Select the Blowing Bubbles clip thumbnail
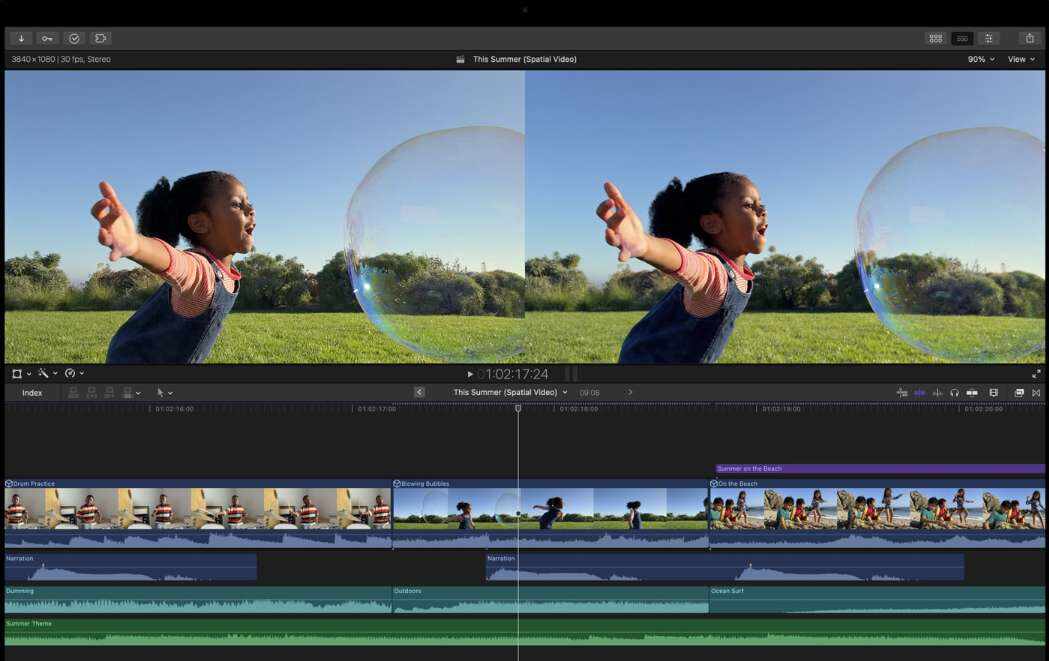Screen dimensions: 1049x661 550,508
